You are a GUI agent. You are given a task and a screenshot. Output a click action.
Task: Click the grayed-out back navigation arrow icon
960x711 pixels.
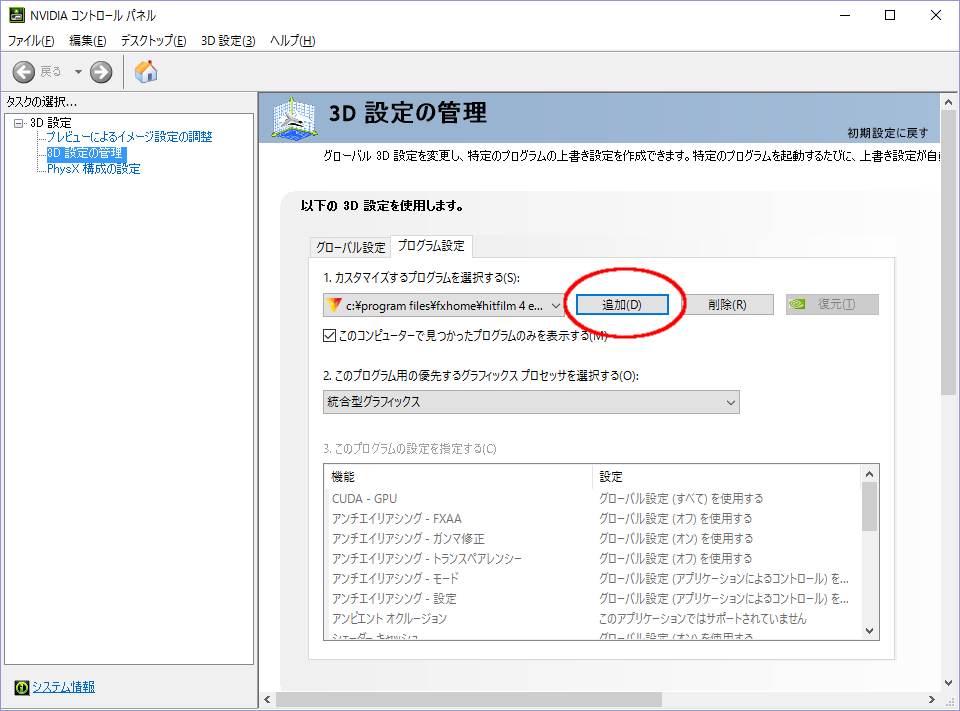(x=25, y=71)
